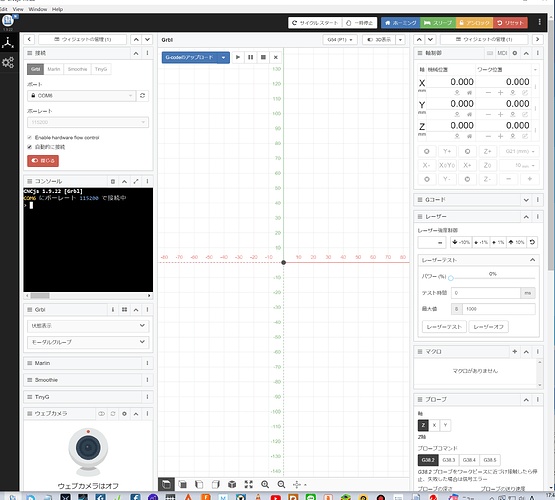Click the blue Homing button in the header

[401, 23]
